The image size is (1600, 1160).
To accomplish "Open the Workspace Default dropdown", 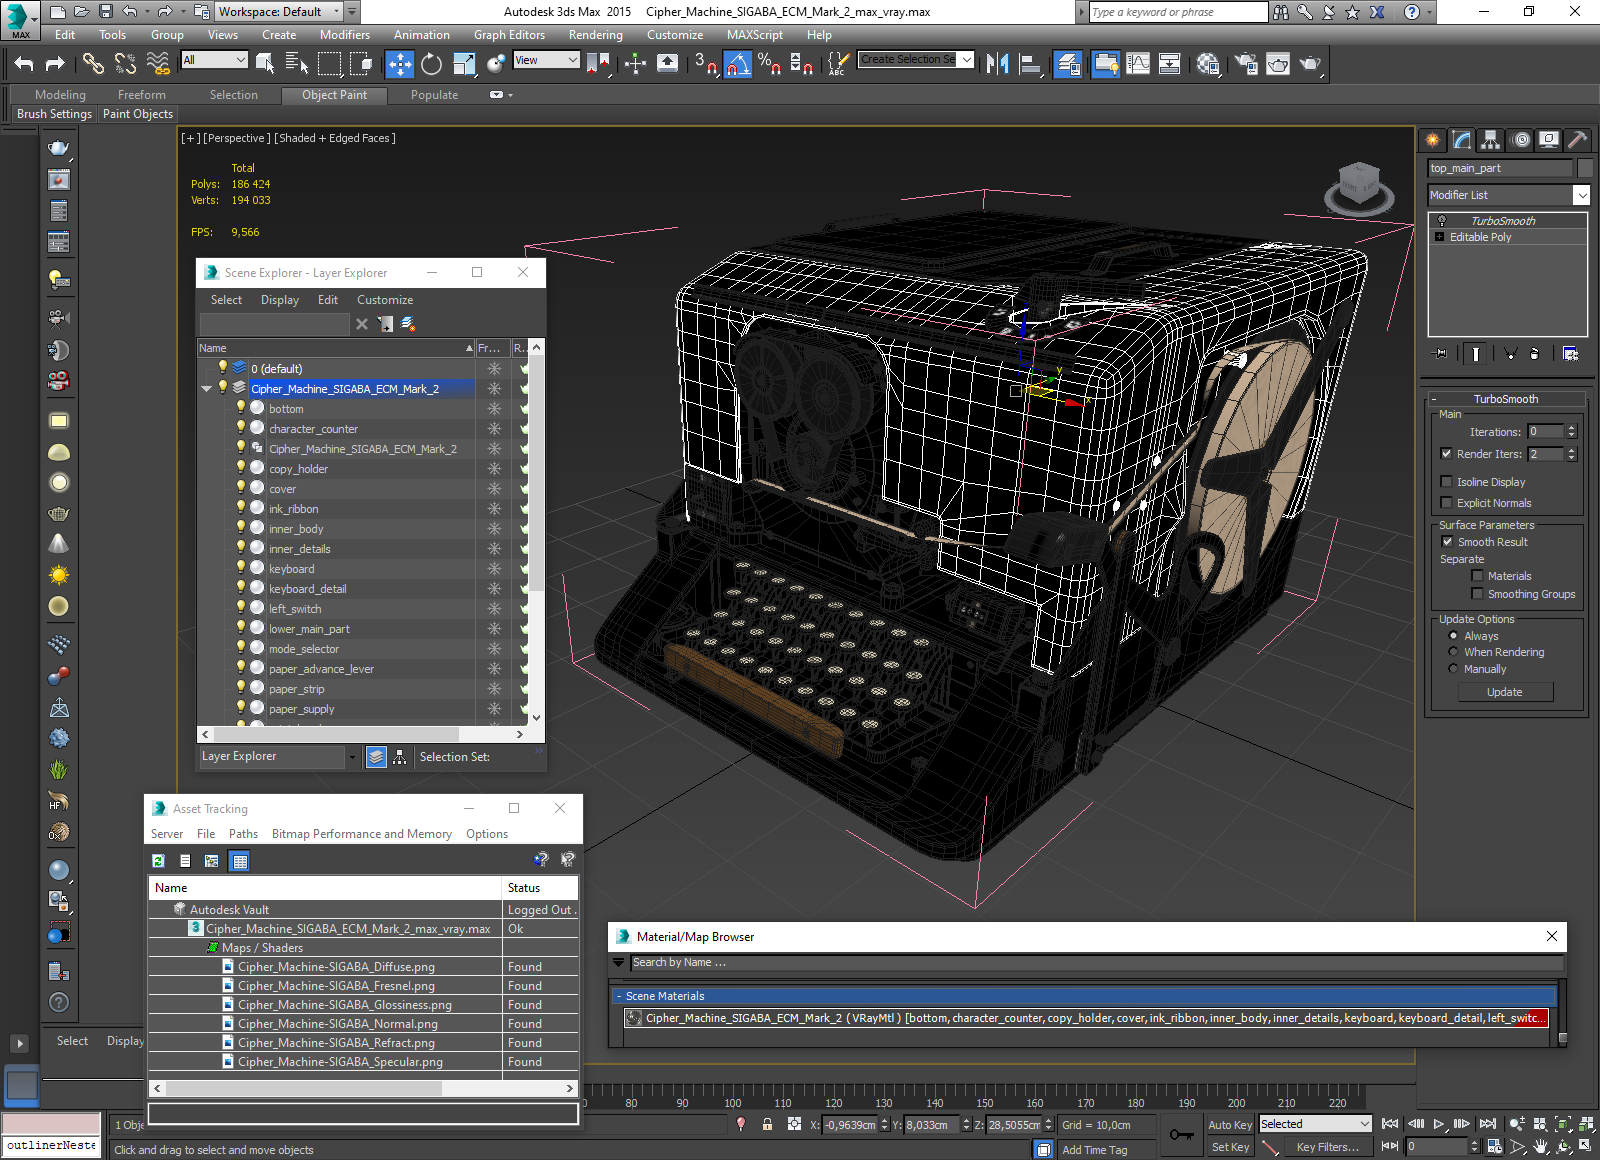I will point(279,12).
